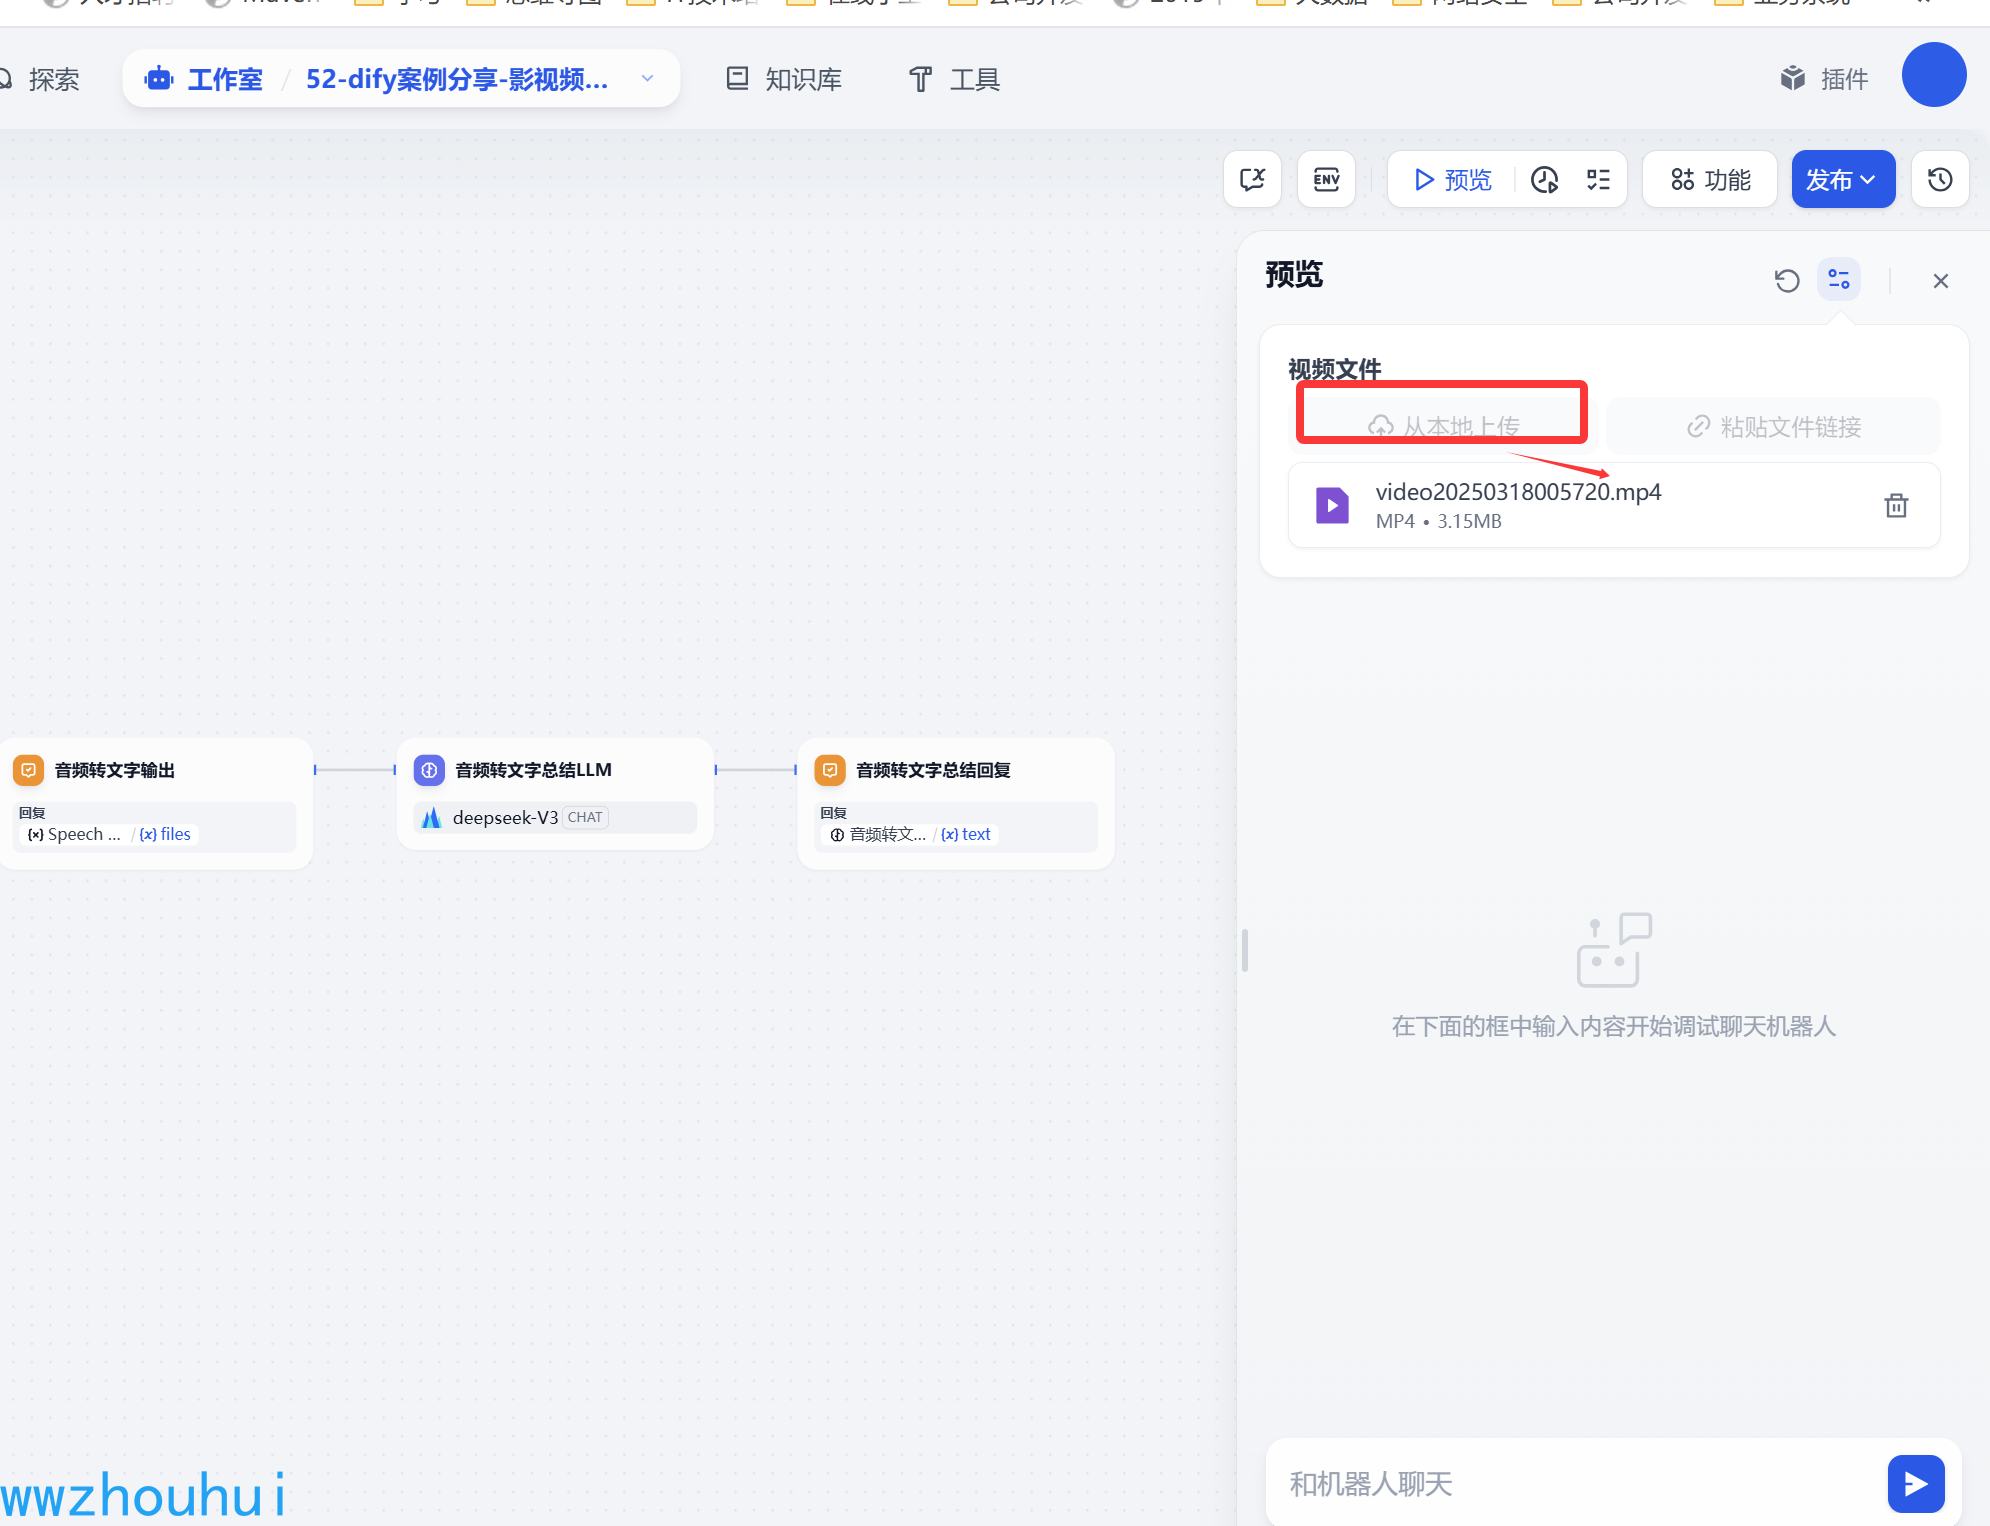Viewport: 1990px width, 1526px height.
Task: Delete video20250318005720.mp4 with trash icon
Action: [x=1895, y=505]
